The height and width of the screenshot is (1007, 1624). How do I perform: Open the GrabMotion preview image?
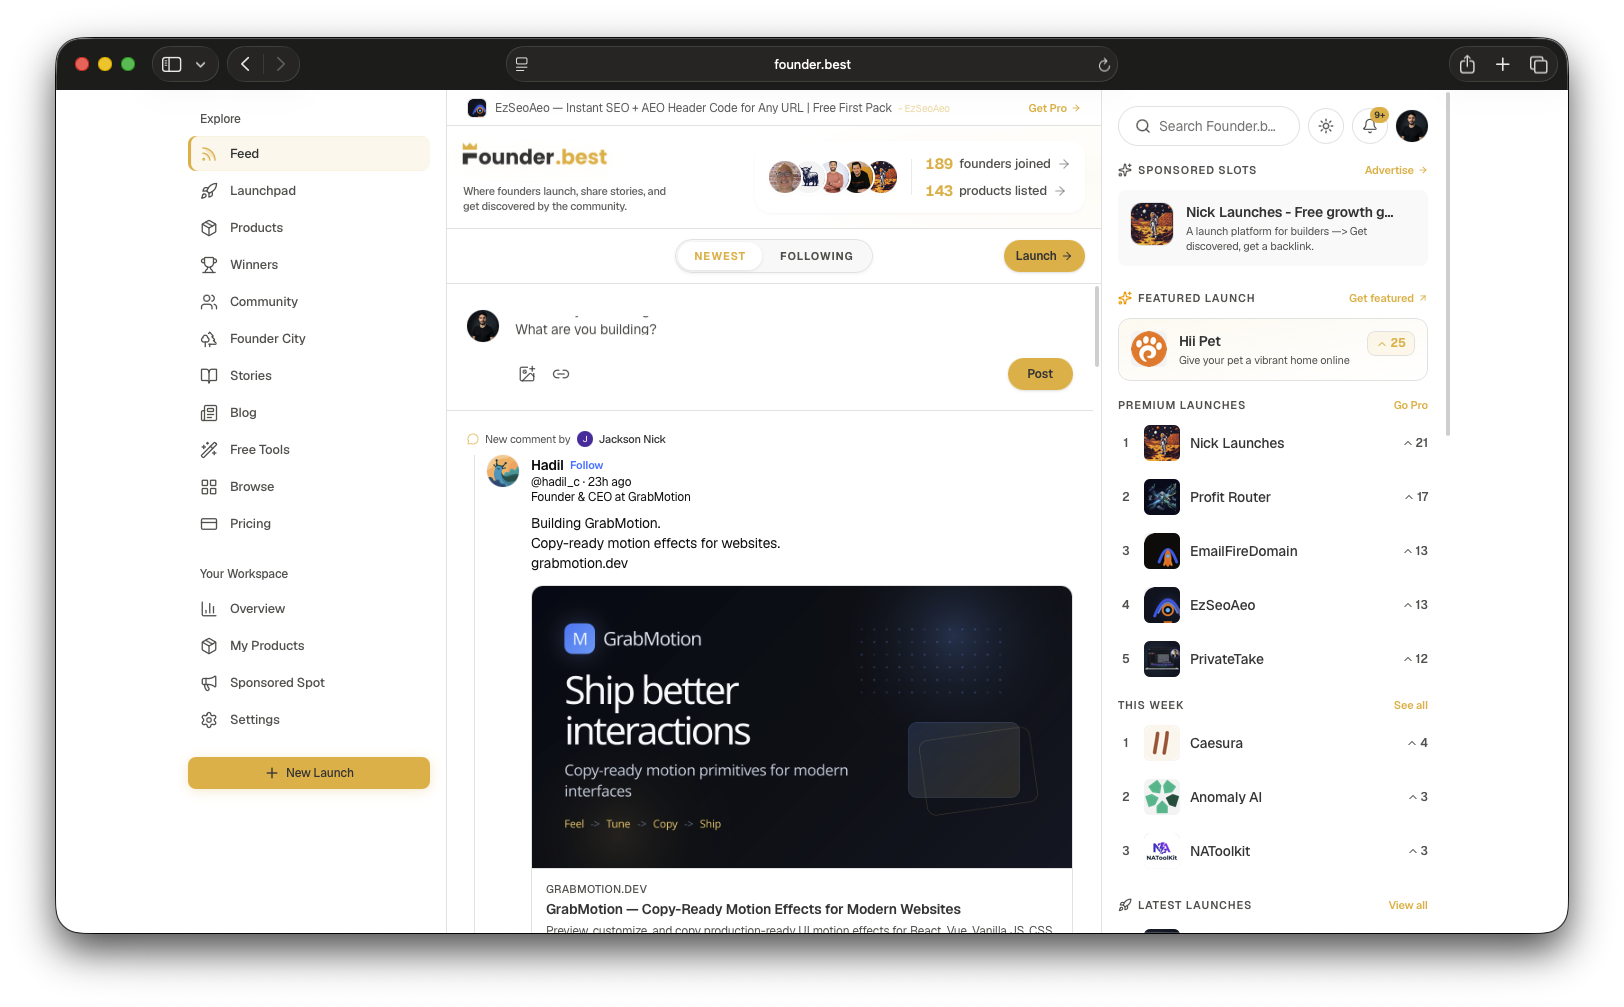point(802,727)
